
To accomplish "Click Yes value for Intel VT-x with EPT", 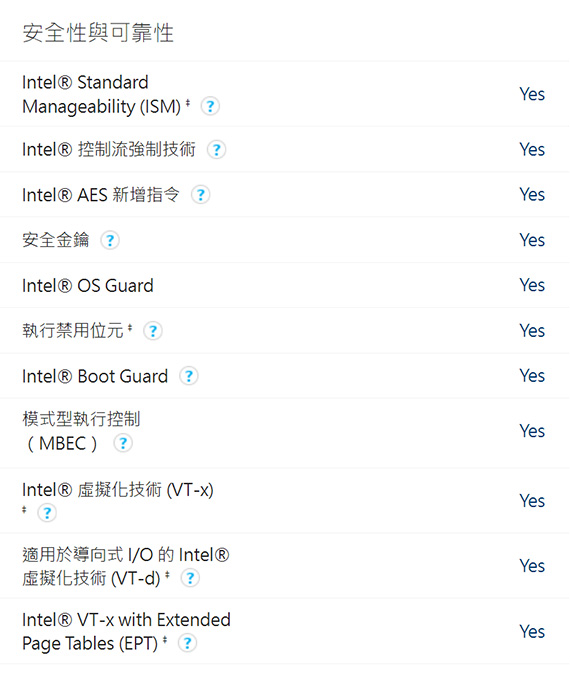I will [532, 631].
